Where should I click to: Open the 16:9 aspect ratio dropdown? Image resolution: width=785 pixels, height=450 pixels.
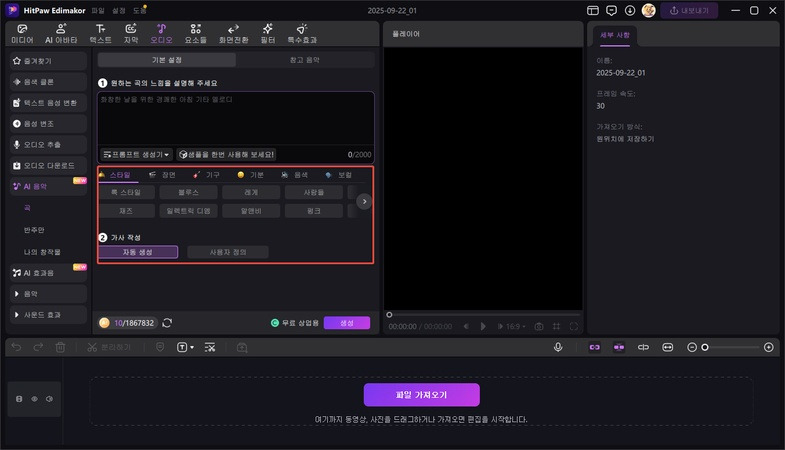(x=515, y=326)
